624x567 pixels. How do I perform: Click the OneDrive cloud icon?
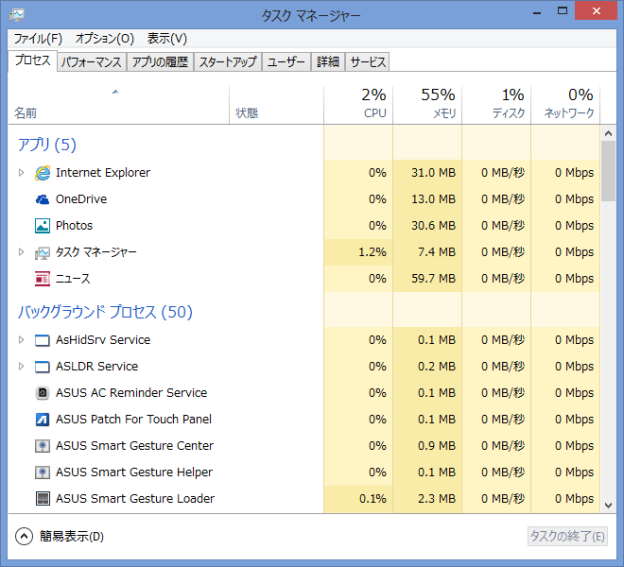tap(43, 199)
